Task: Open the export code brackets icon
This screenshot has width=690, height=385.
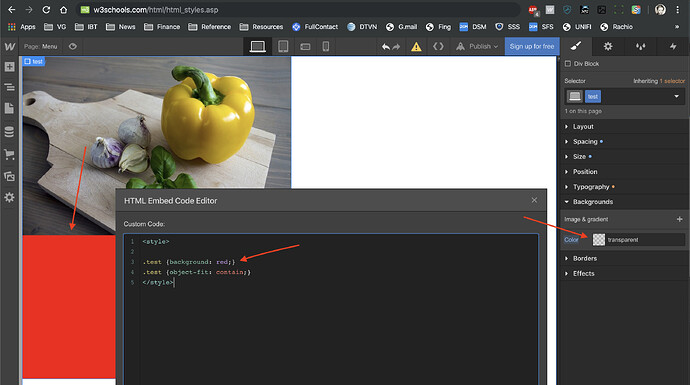Action: 438,46
